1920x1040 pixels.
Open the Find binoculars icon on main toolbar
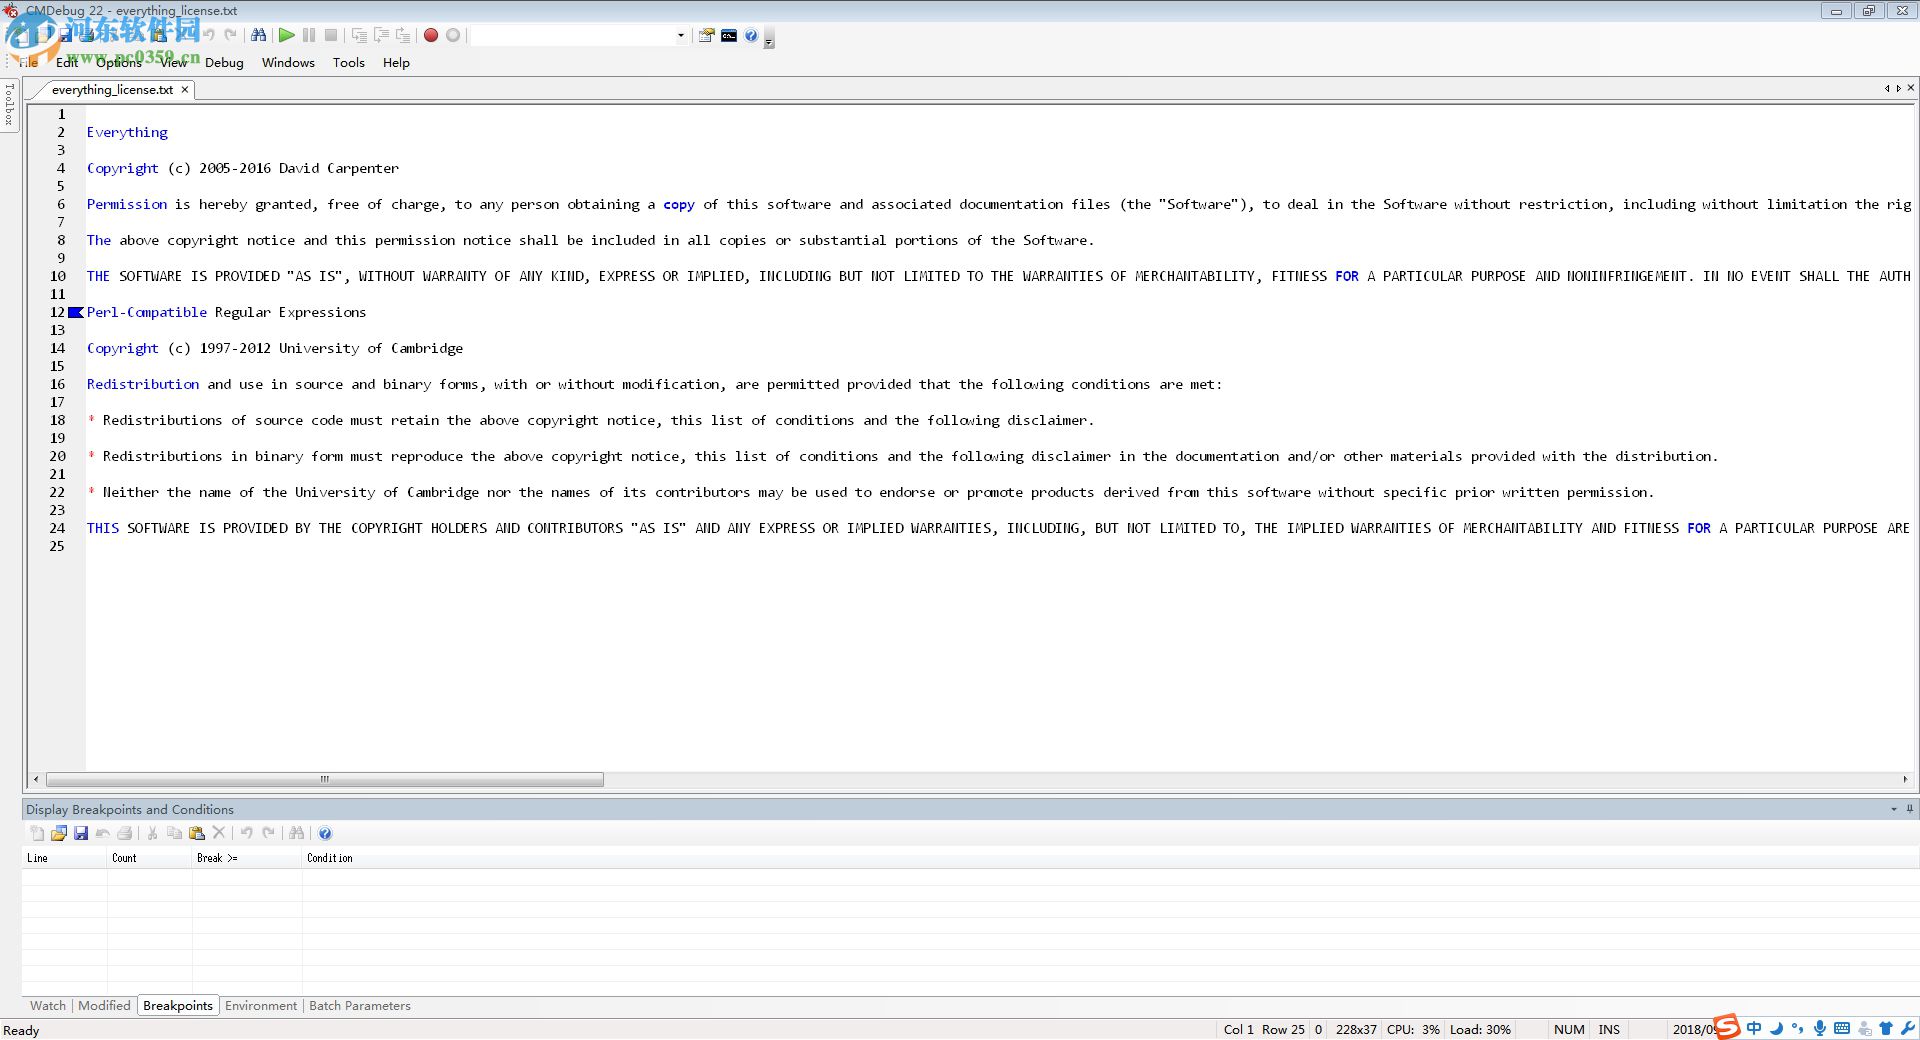[x=259, y=35]
